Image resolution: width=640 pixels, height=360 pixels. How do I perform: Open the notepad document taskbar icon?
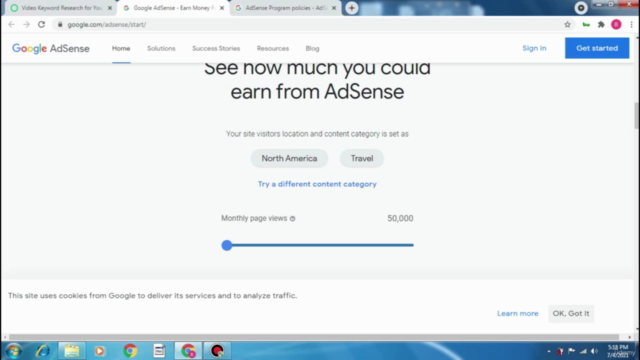tap(159, 351)
